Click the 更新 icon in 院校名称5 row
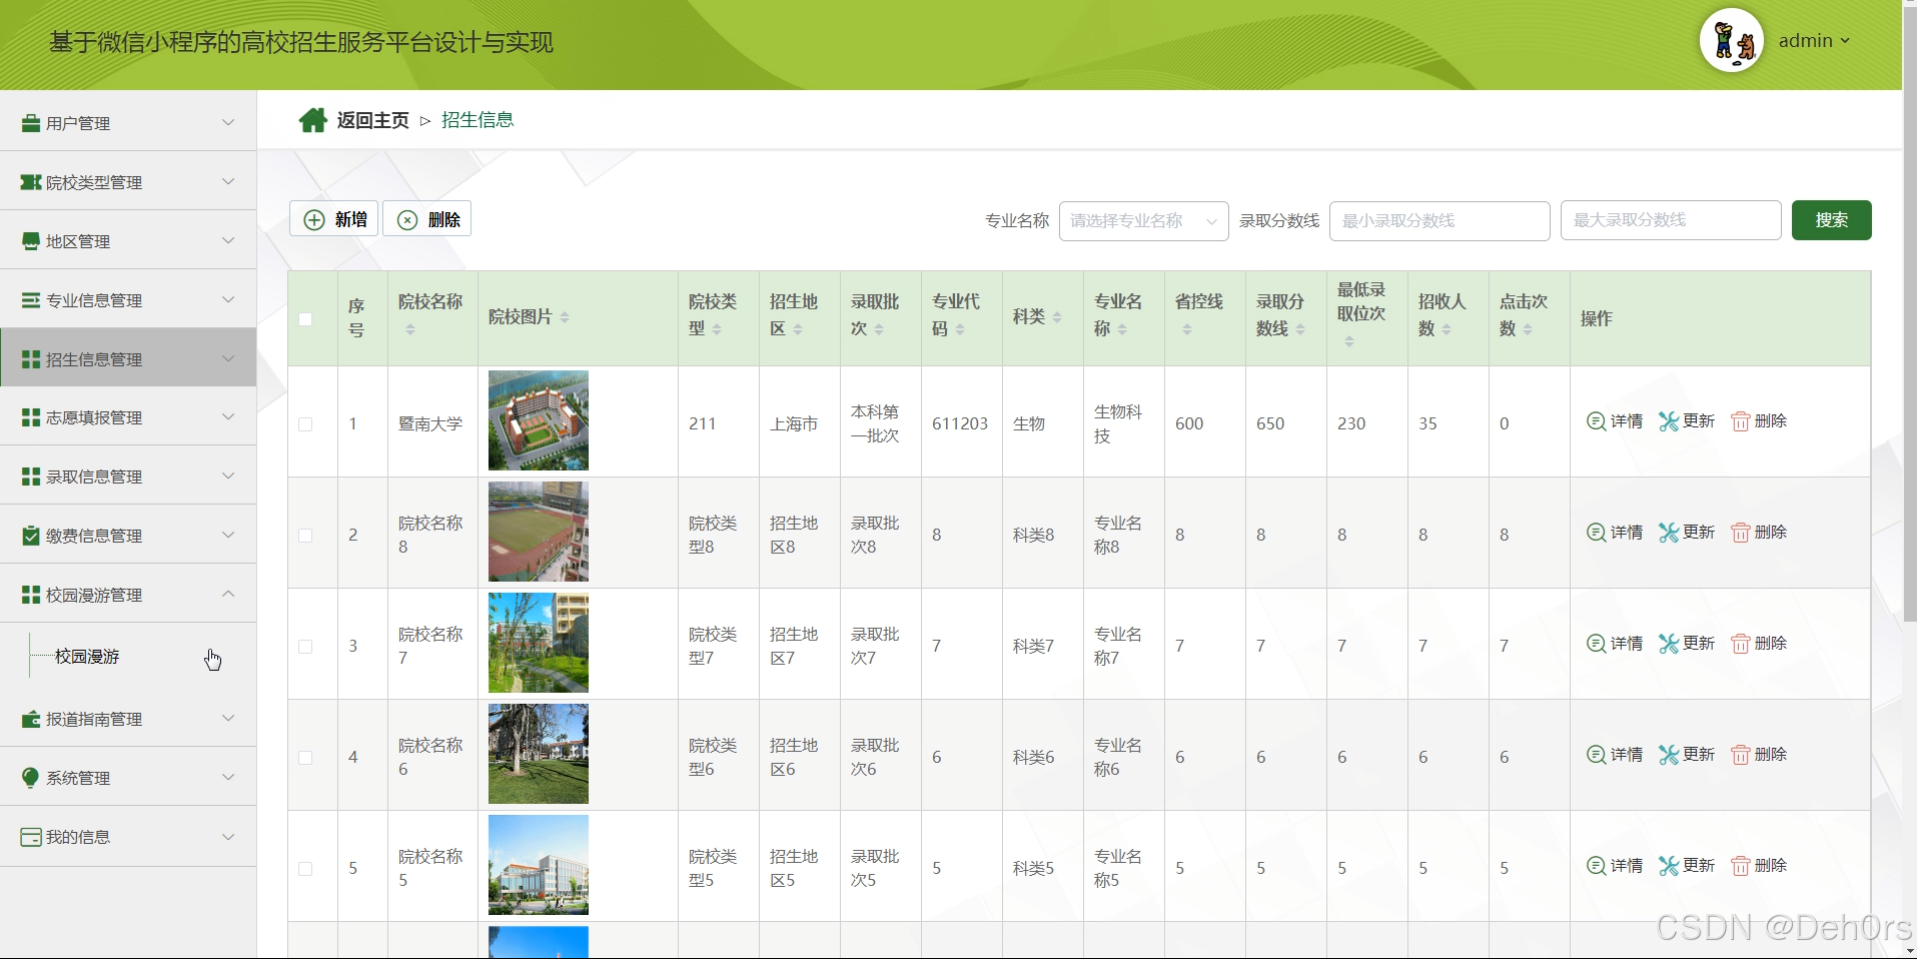Screen dimensions: 1917x959 (1668, 865)
